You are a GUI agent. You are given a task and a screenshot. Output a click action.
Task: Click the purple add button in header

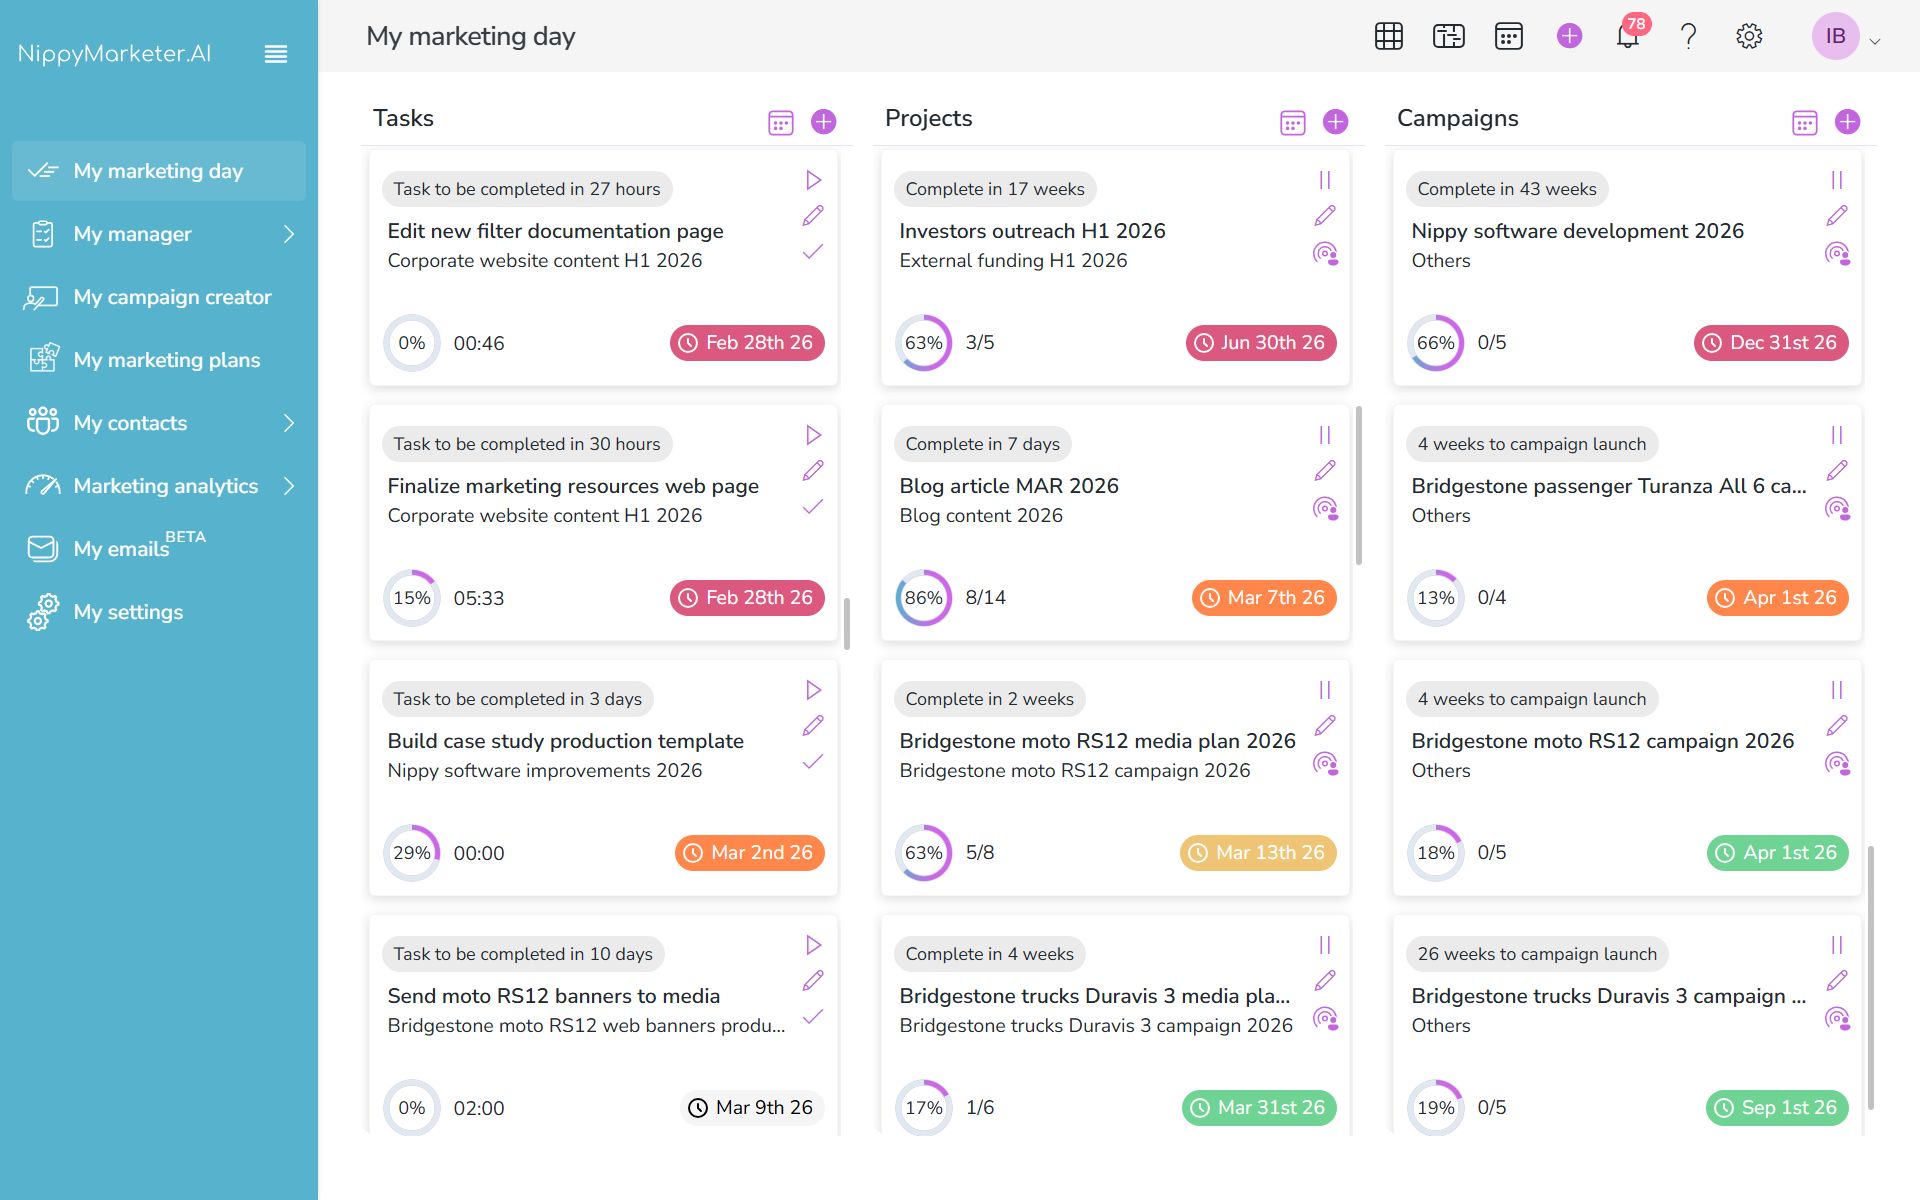1569,37
